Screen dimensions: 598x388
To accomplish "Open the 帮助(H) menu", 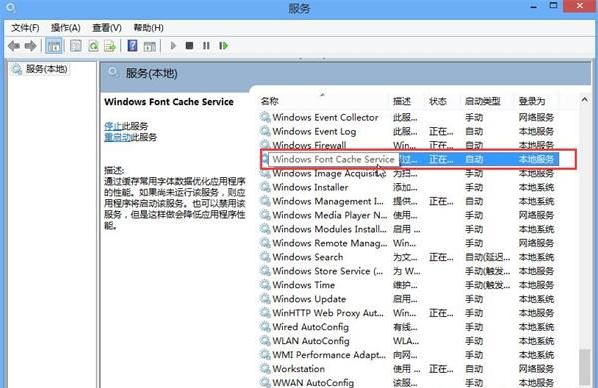I will point(148,28).
